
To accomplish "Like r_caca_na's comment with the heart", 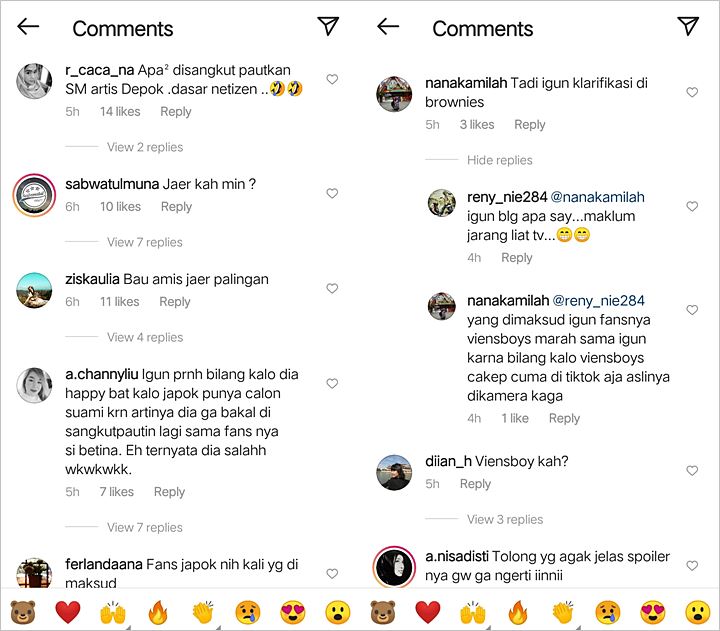I will click(332, 80).
